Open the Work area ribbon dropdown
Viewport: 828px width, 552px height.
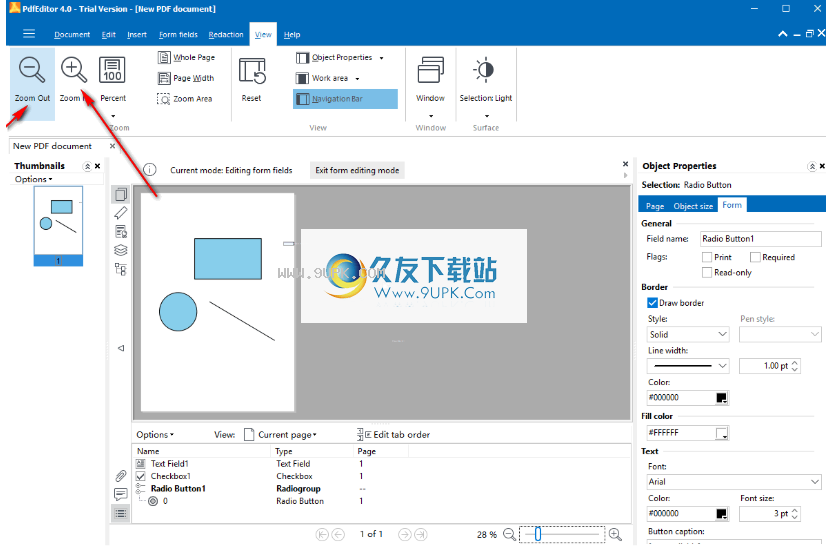(327, 78)
